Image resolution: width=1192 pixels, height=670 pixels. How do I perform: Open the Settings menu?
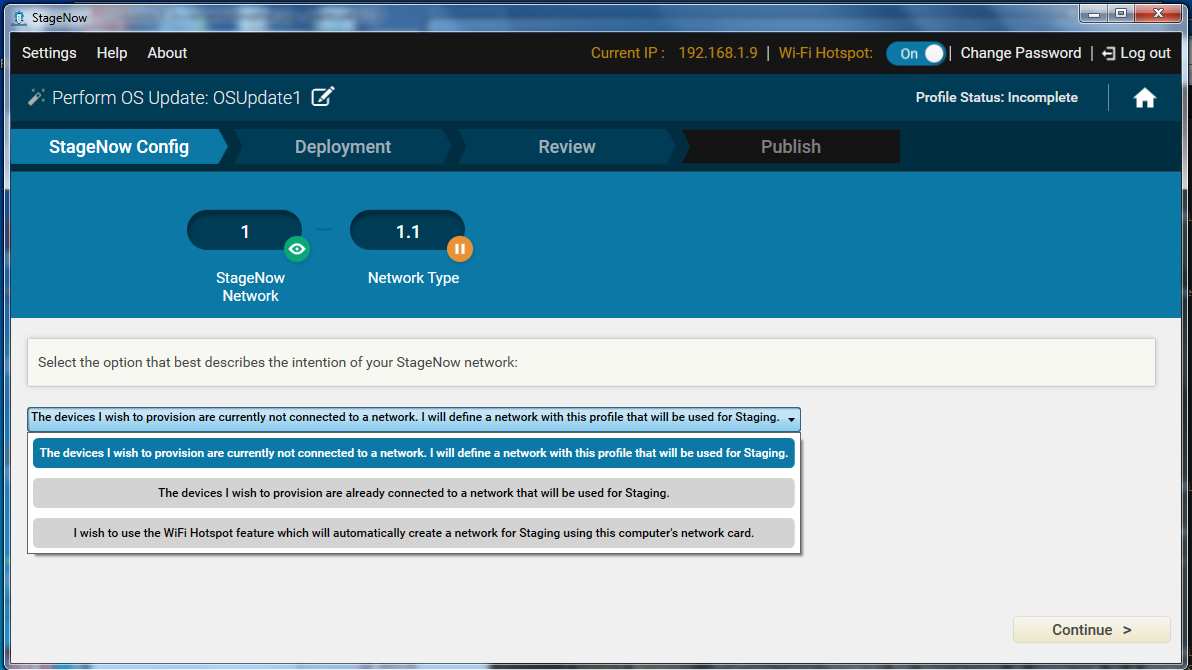[x=49, y=53]
